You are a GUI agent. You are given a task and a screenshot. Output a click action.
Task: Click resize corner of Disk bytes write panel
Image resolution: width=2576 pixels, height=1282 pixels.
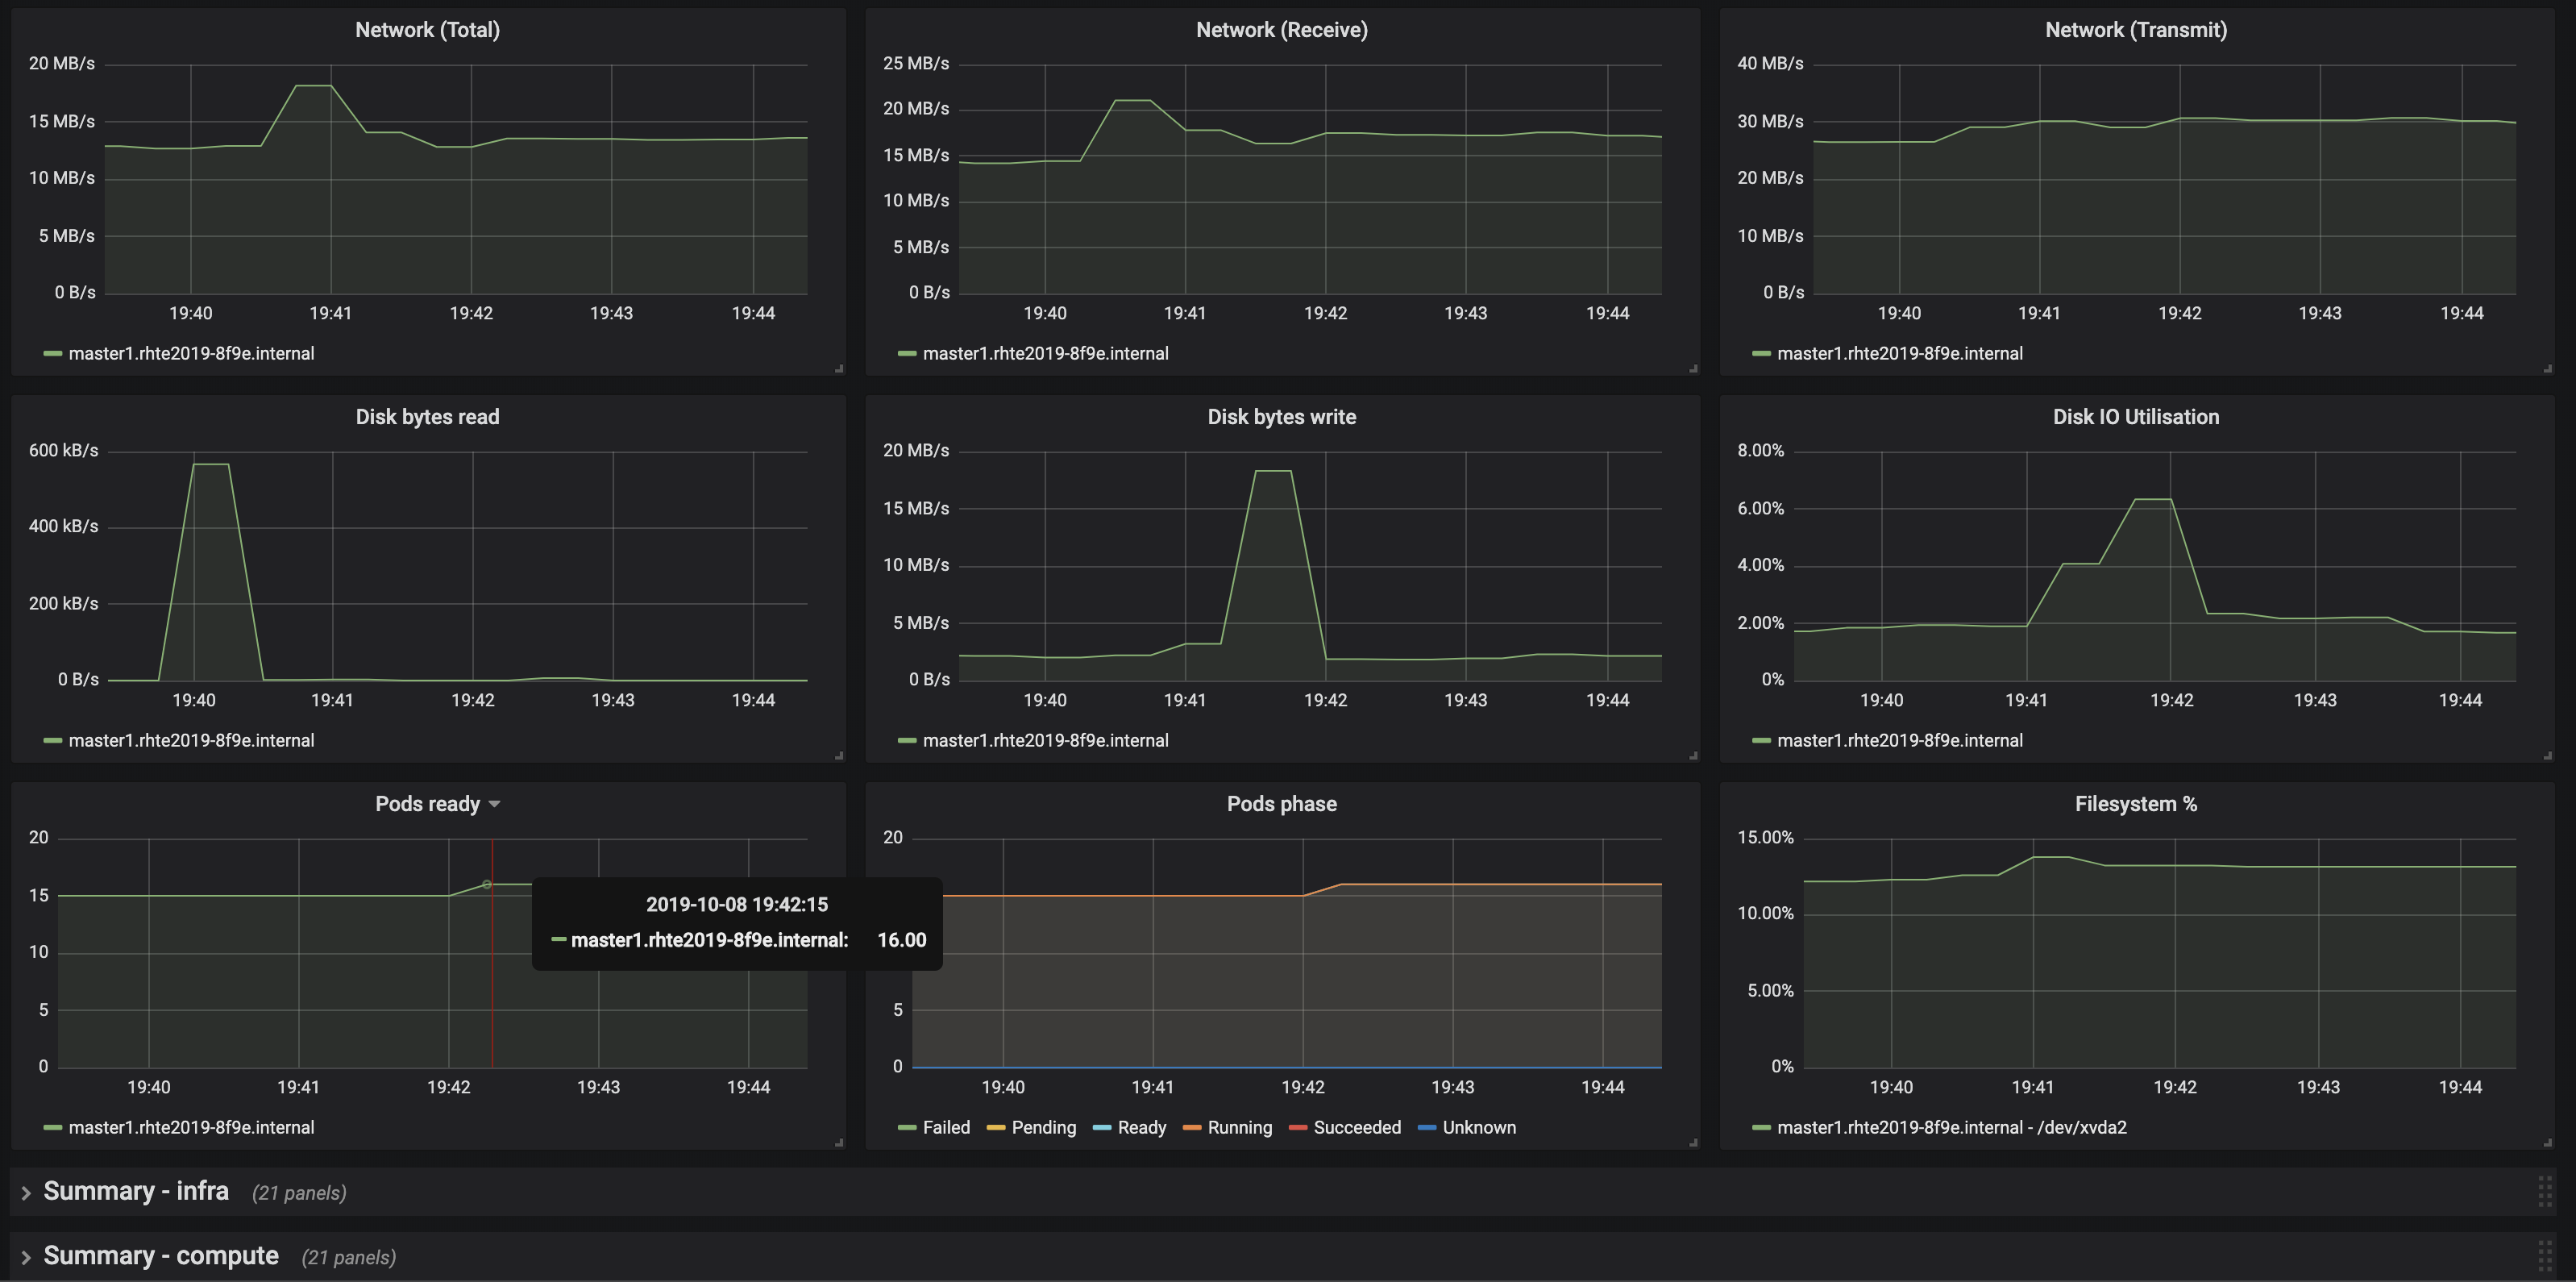click(1693, 756)
